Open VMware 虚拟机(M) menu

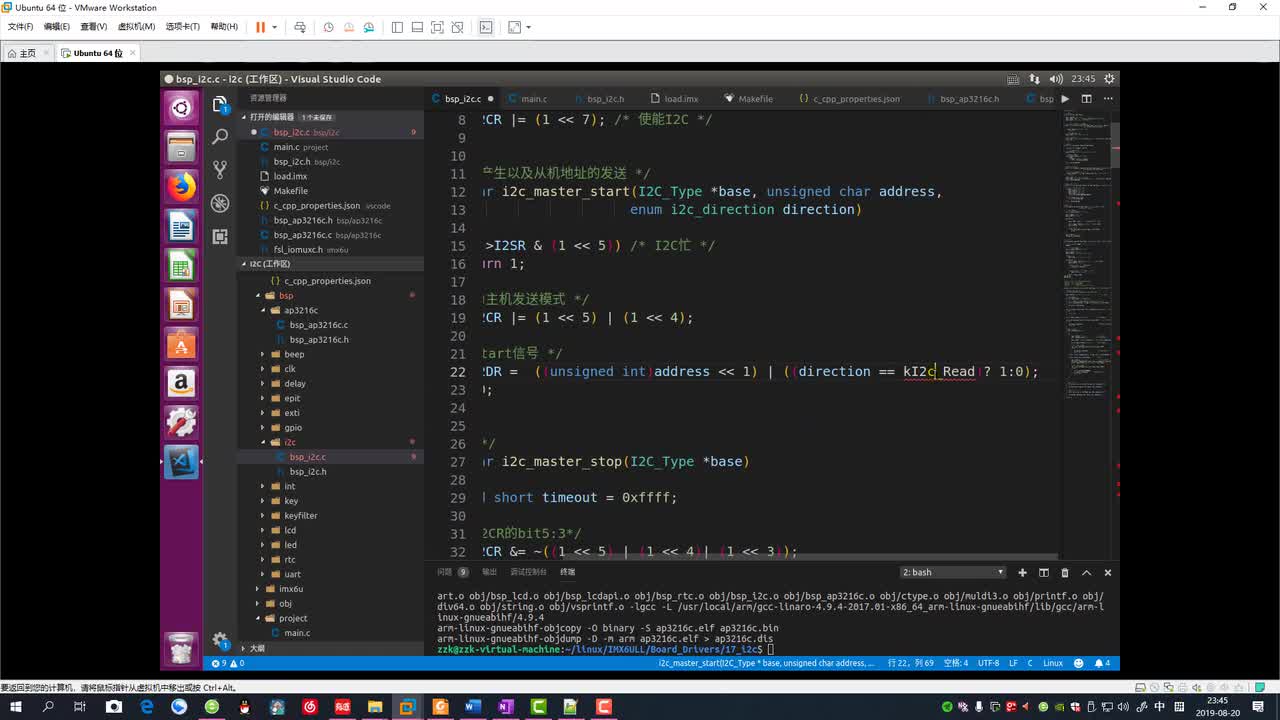tap(136, 27)
